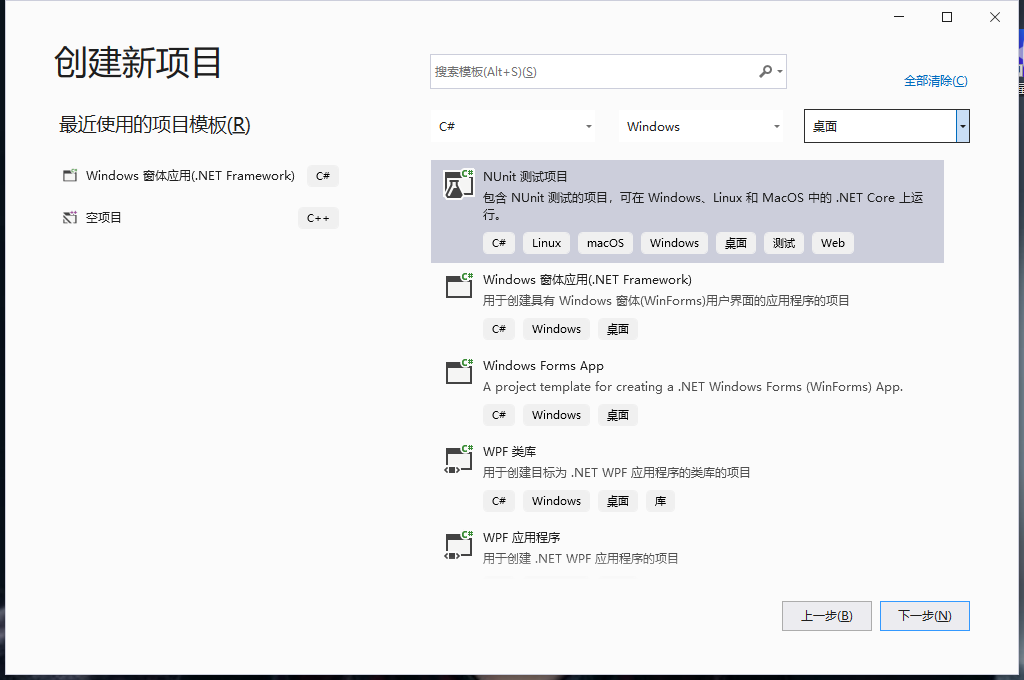Open the 桌面 project type dropdown
This screenshot has width=1024, height=680.
point(886,126)
